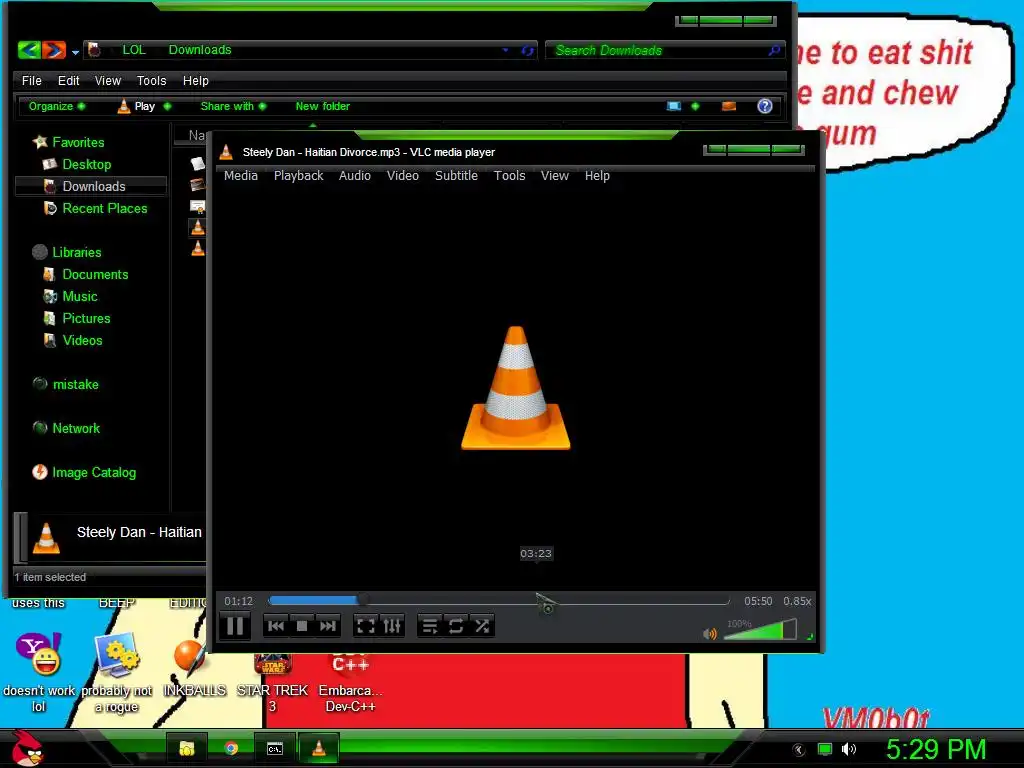
Task: Open Recent Places
Action: [104, 208]
